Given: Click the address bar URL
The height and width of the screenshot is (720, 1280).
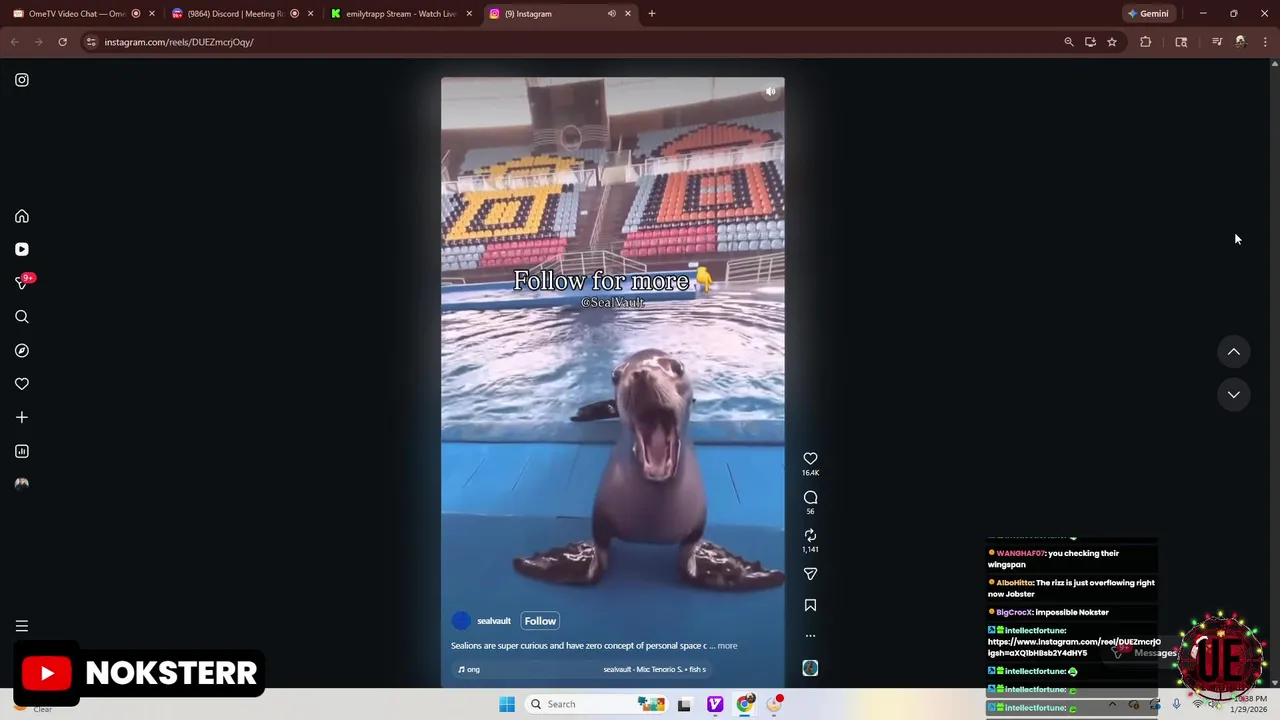Looking at the screenshot, I should (x=179, y=42).
